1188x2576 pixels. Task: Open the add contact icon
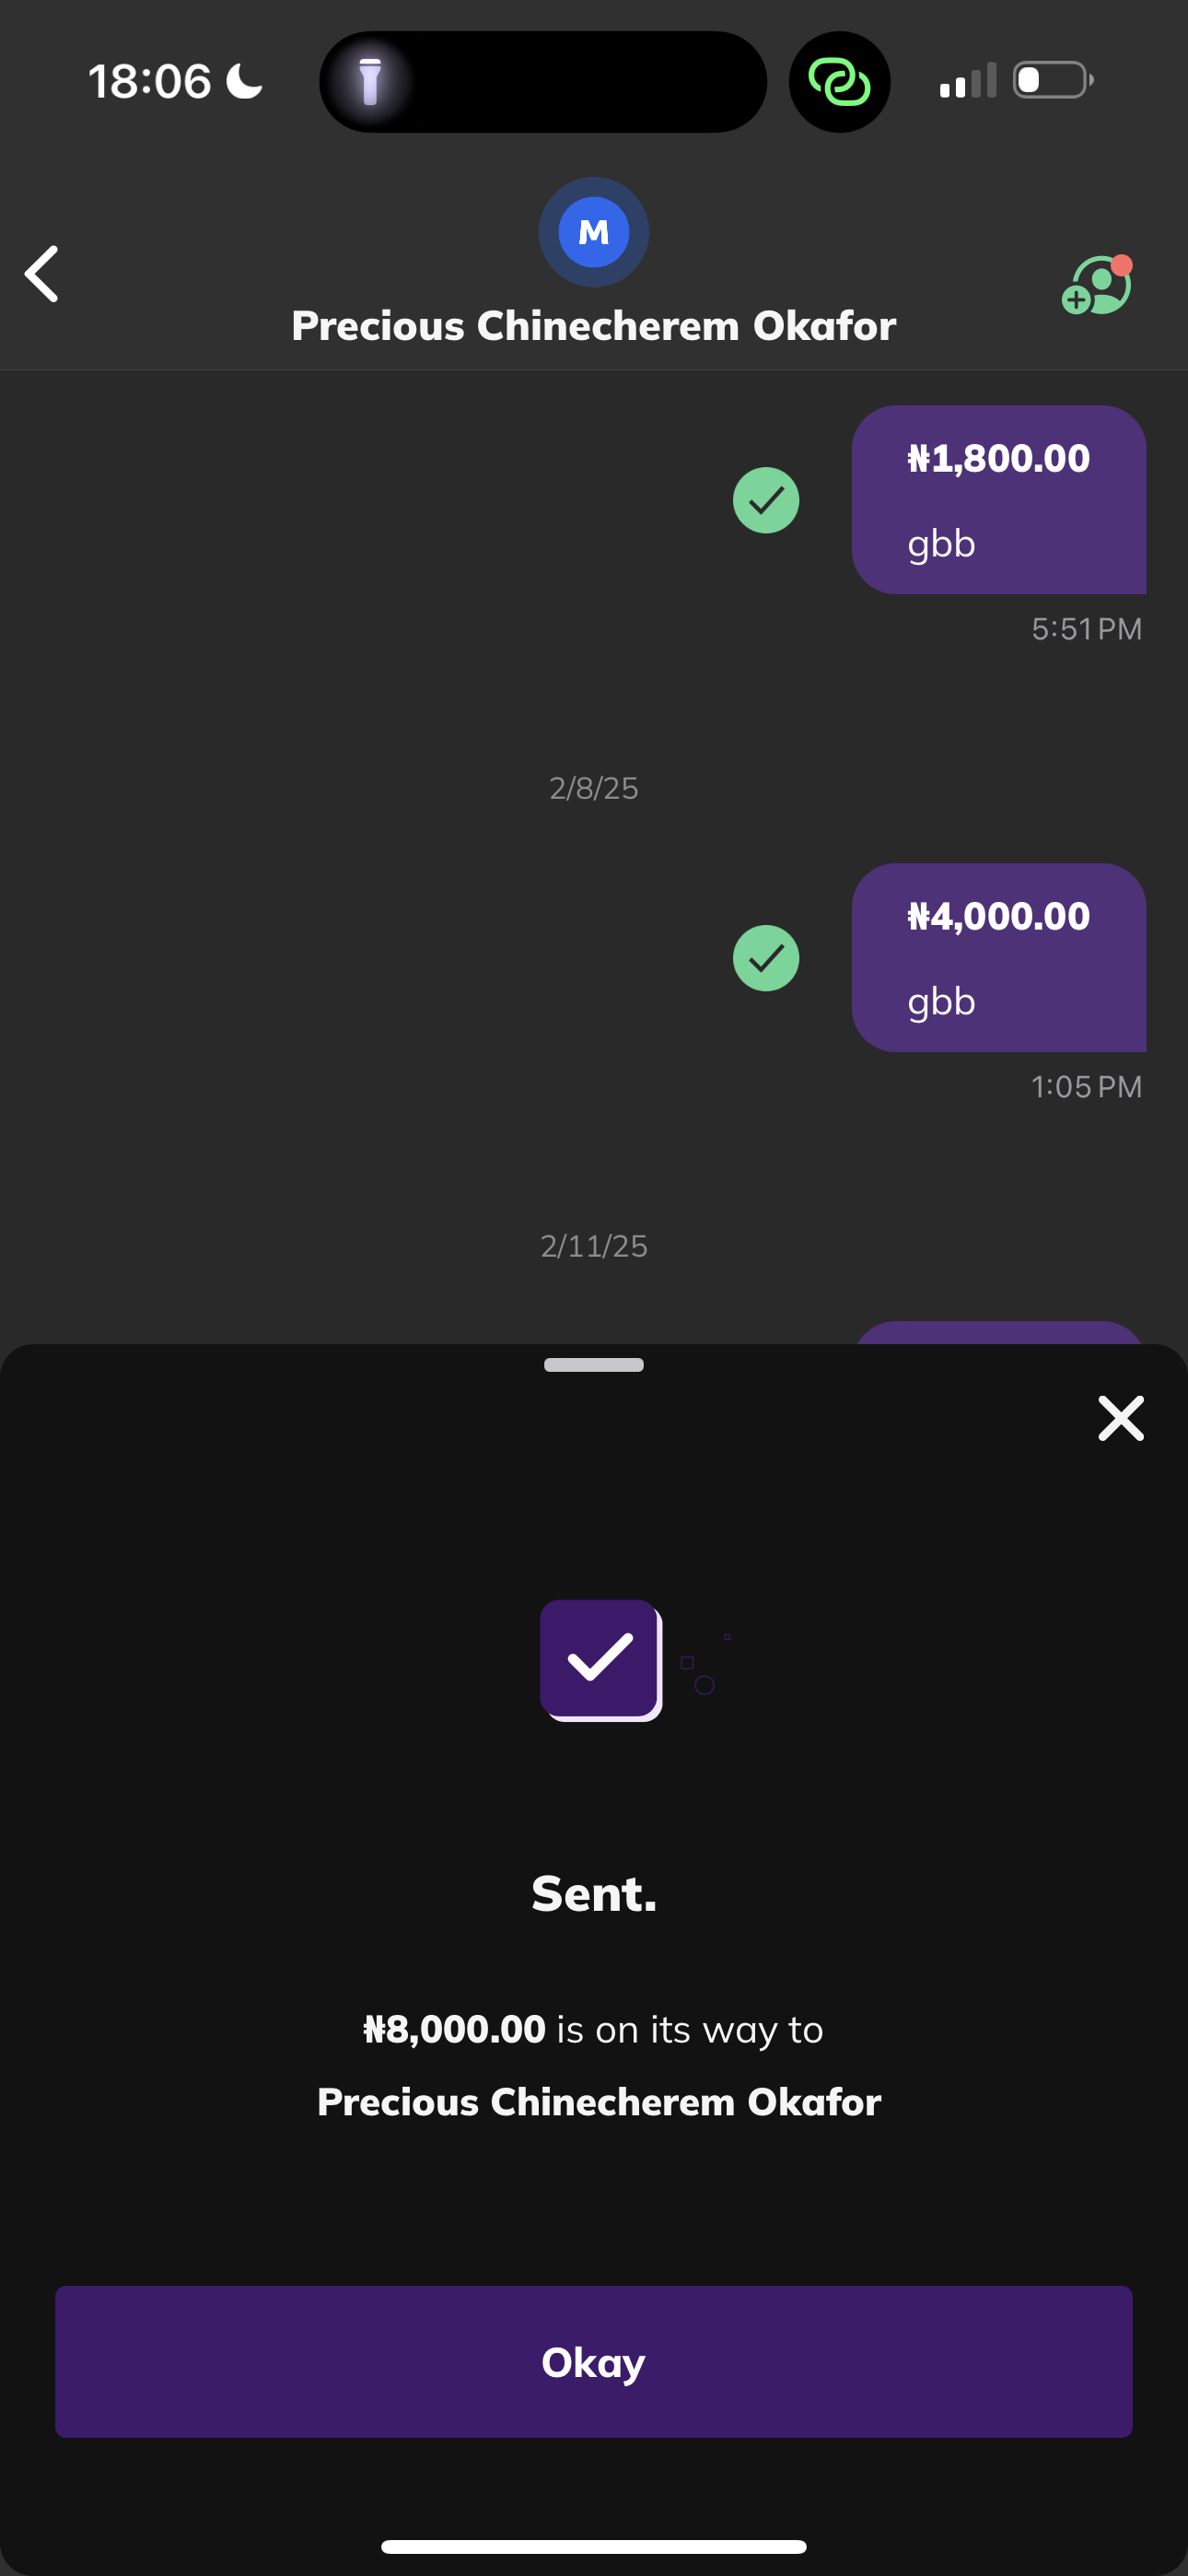pos(1096,286)
